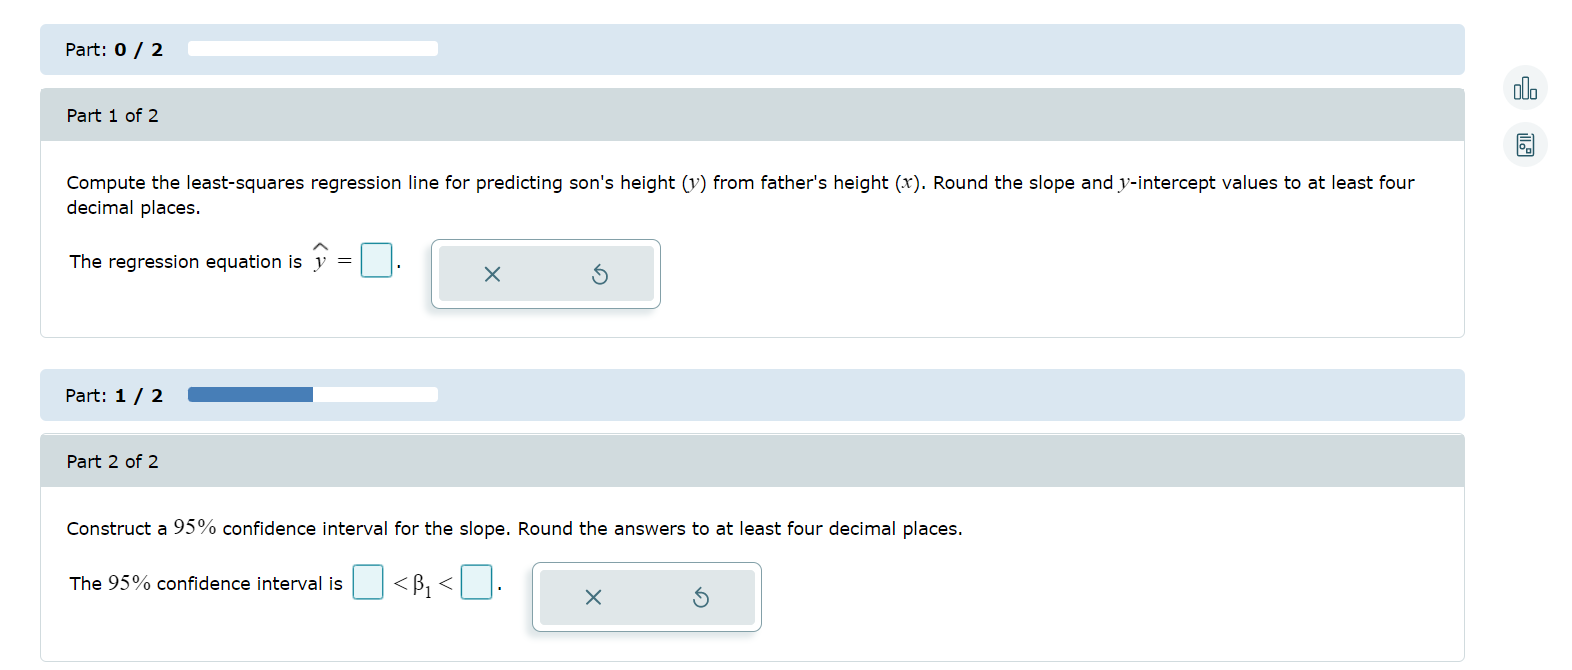Viewport: 1572px width, 670px height.
Task: Click the Part 1 answer toolbar panel
Action: tap(546, 274)
